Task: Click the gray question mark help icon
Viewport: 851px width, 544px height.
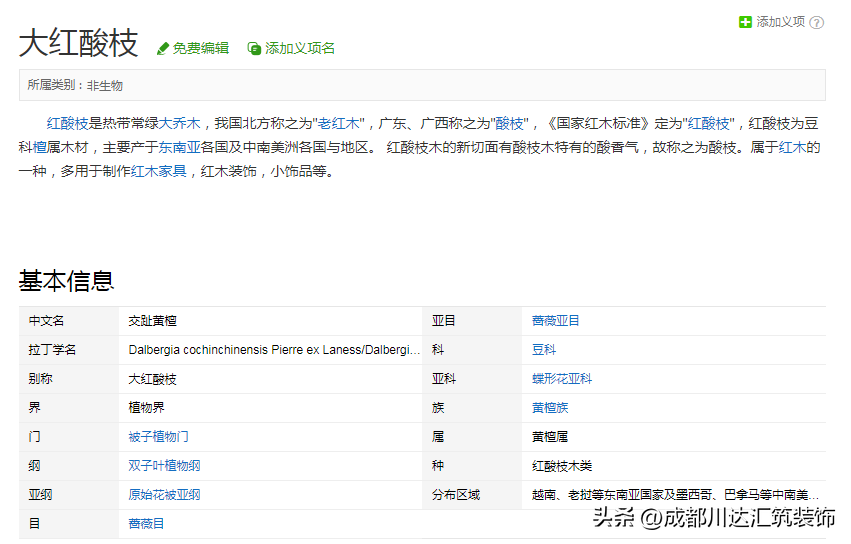Action: 817,22
